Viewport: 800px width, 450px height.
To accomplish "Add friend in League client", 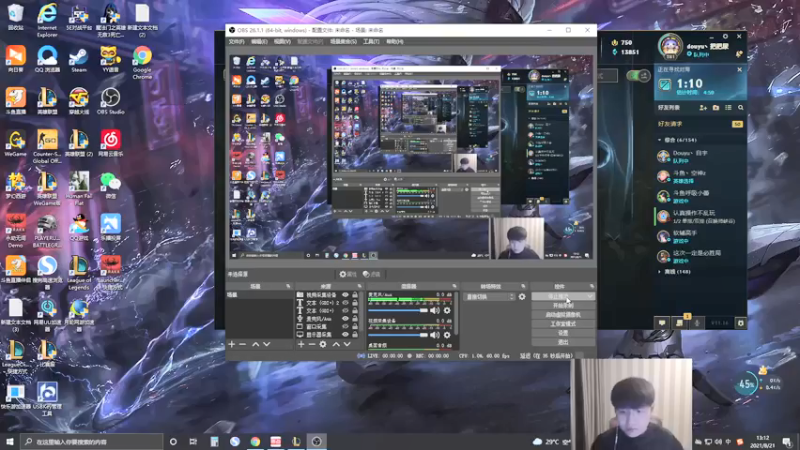I will point(703,108).
